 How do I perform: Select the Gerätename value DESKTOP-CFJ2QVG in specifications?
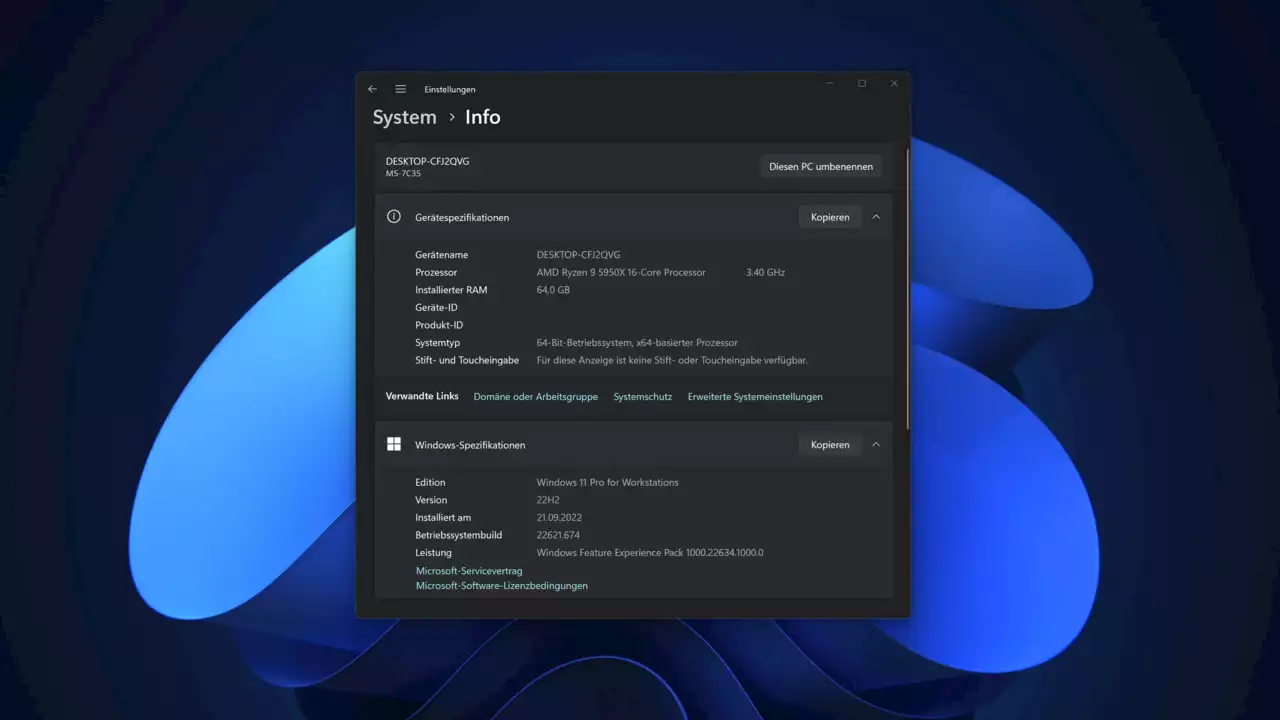coord(578,255)
